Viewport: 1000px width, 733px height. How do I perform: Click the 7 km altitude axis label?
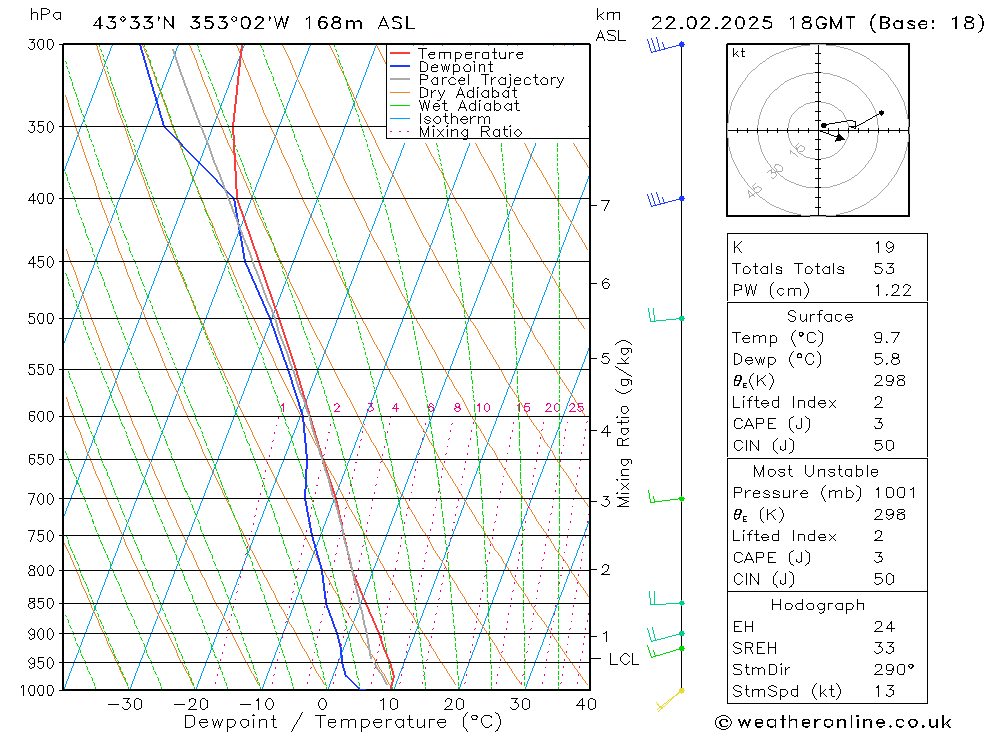(605, 205)
